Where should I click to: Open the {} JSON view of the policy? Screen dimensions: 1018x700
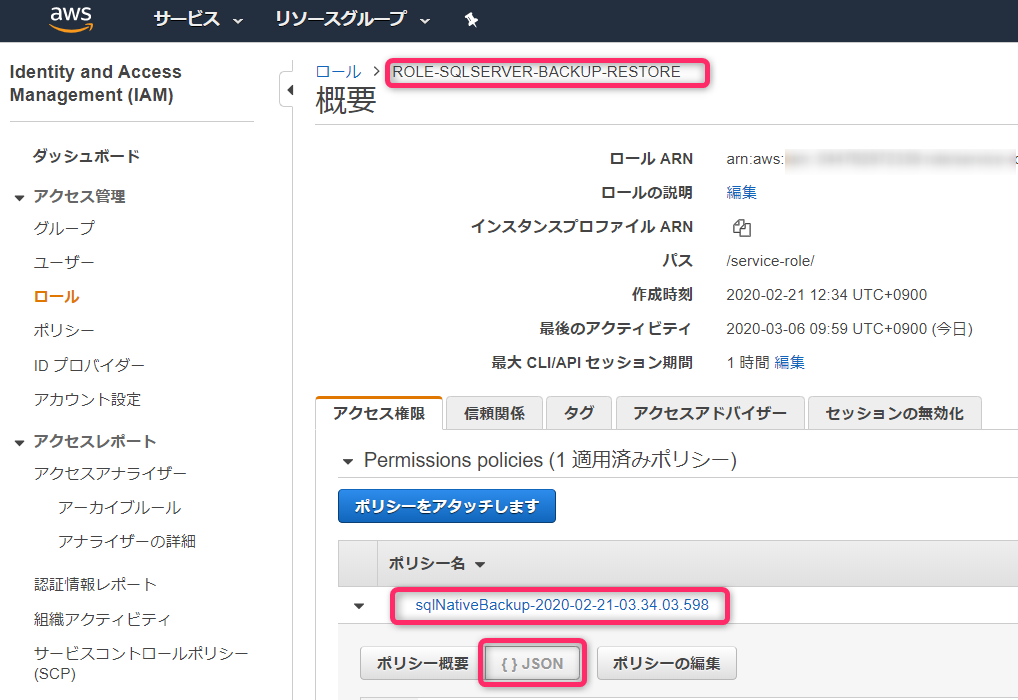coord(531,662)
